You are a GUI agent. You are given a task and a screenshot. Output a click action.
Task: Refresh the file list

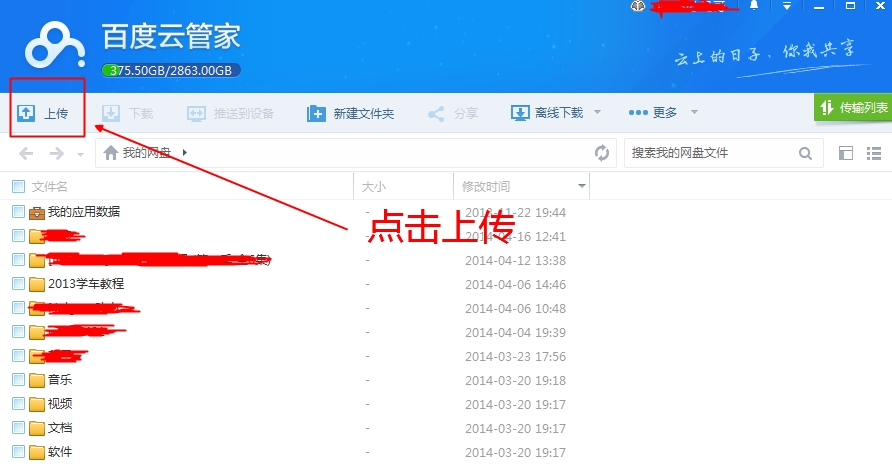(602, 153)
